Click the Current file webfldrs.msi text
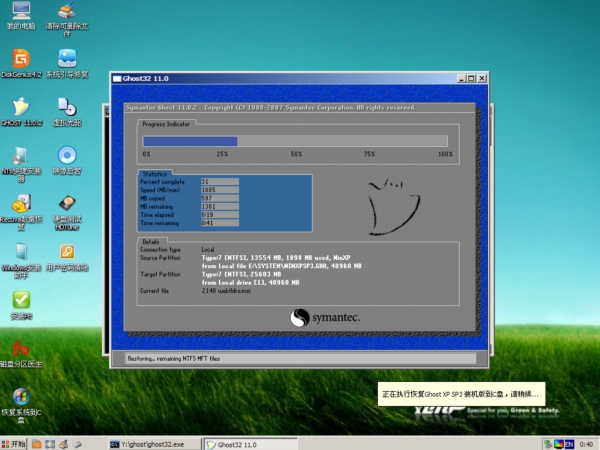This screenshot has width=600, height=450. [x=226, y=291]
